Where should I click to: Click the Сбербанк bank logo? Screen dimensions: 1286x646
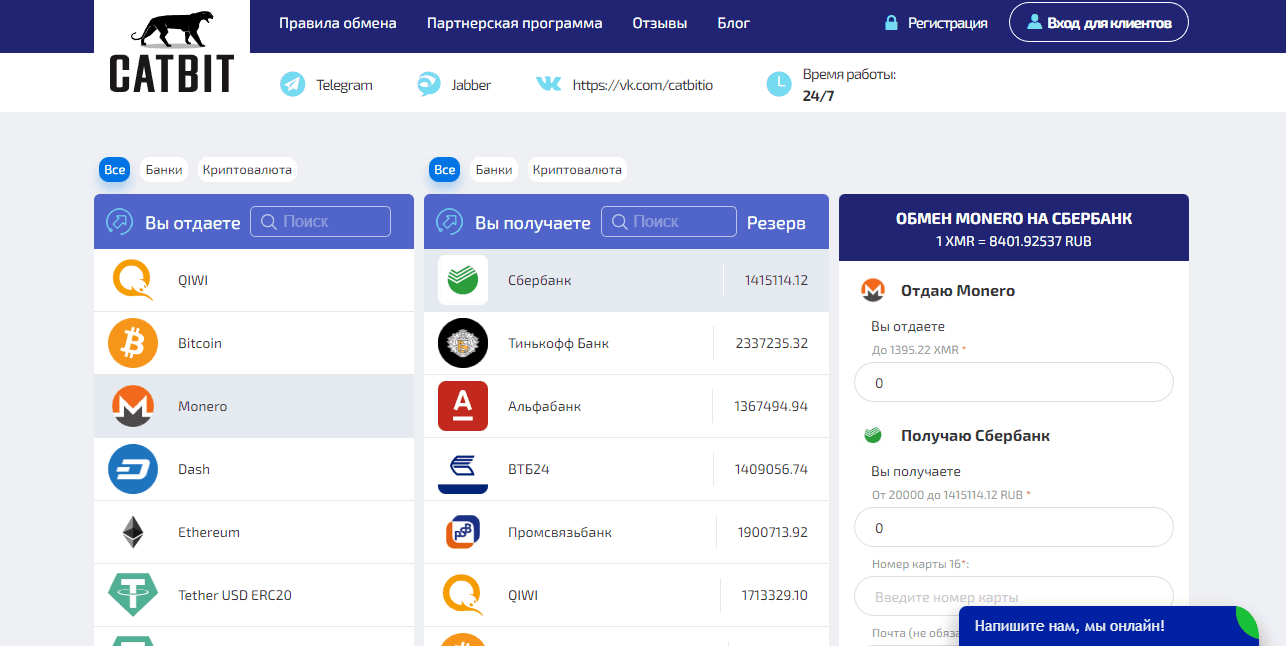[462, 280]
